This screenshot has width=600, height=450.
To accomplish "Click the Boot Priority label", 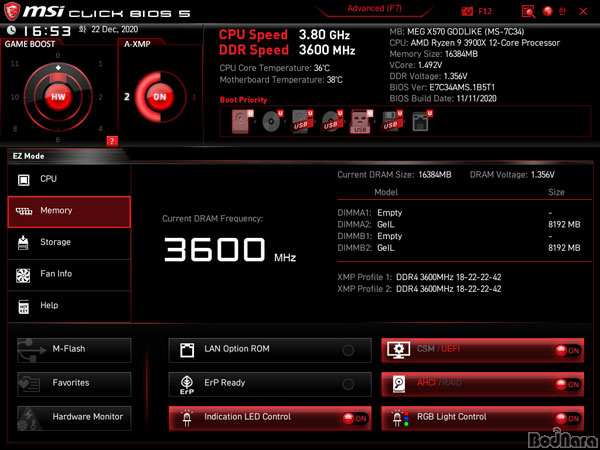I will [243, 100].
